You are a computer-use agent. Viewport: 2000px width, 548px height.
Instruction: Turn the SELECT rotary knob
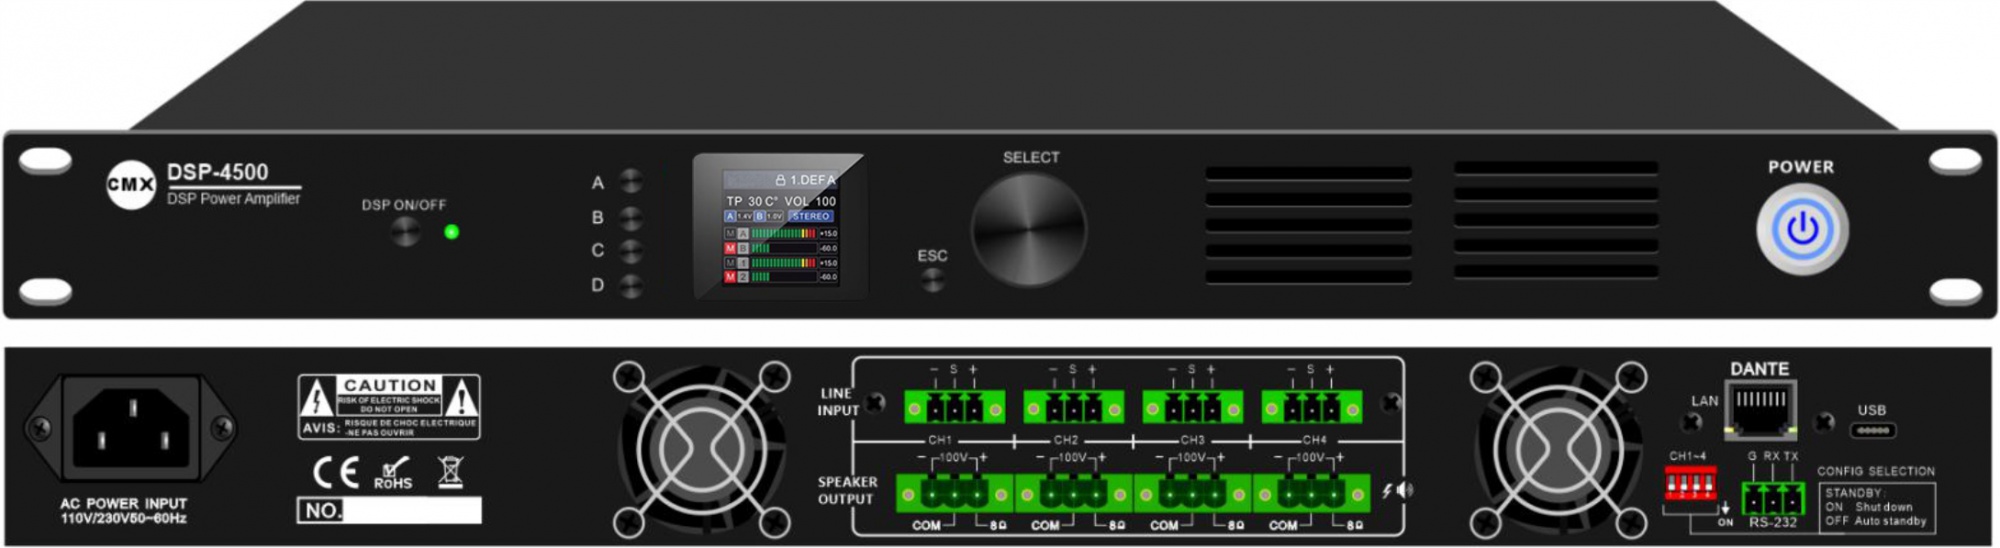[1029, 229]
